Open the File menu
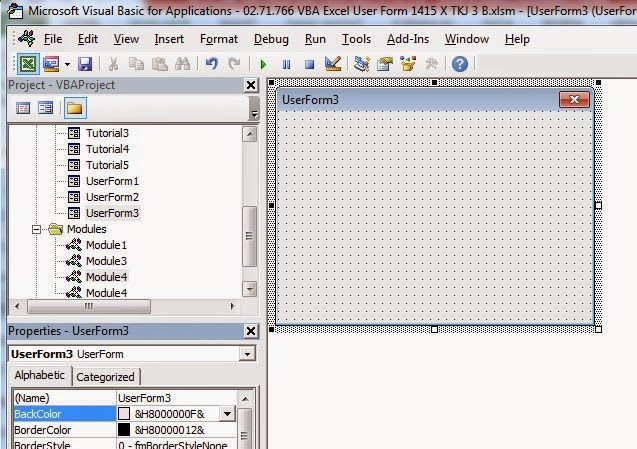 click(x=53, y=39)
